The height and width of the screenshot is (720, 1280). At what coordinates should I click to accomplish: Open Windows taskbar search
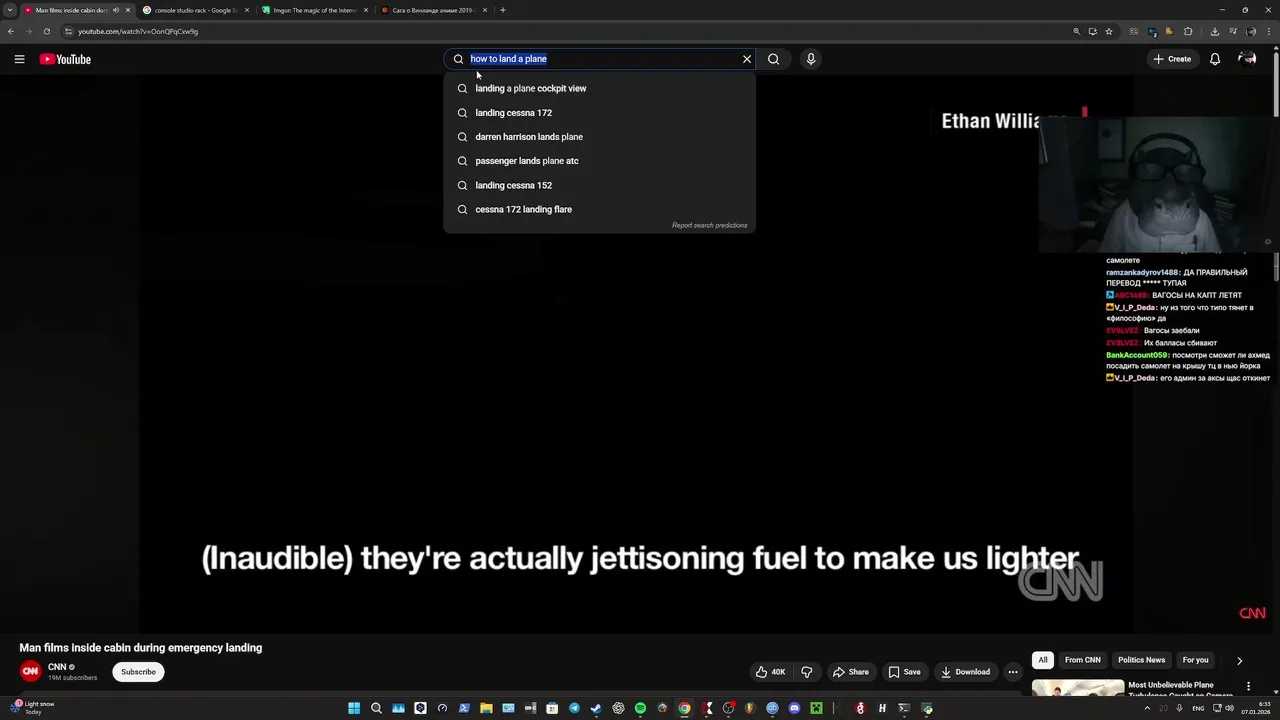click(x=376, y=708)
